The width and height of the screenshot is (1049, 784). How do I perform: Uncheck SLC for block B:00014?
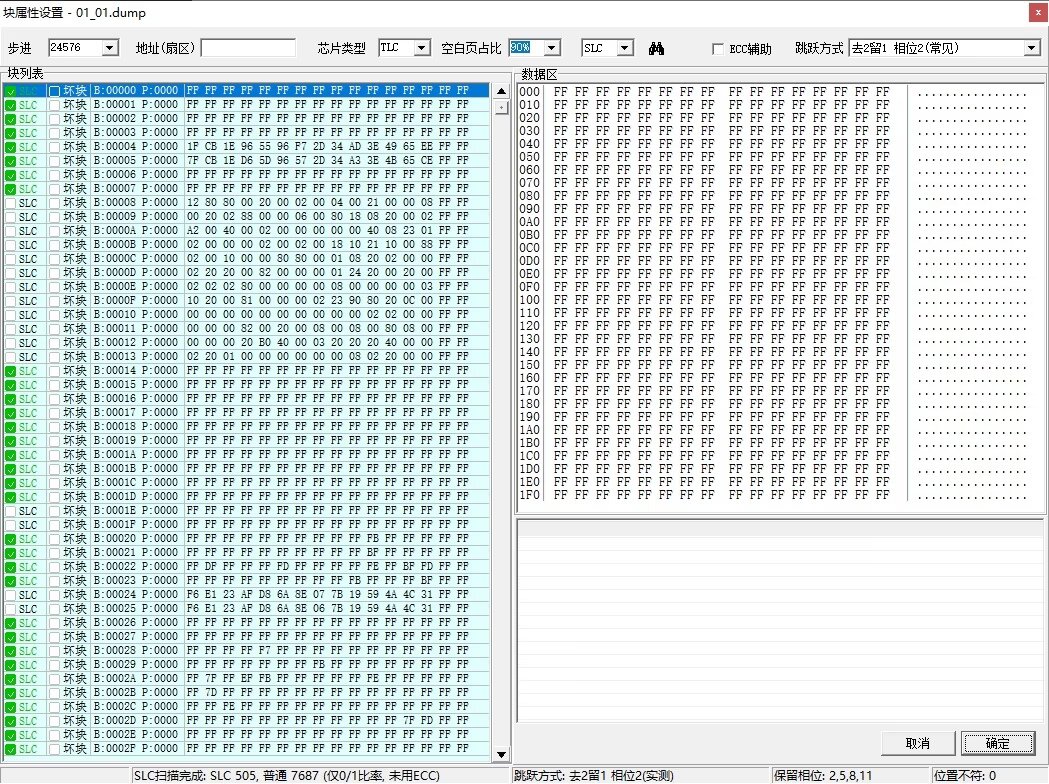point(11,371)
